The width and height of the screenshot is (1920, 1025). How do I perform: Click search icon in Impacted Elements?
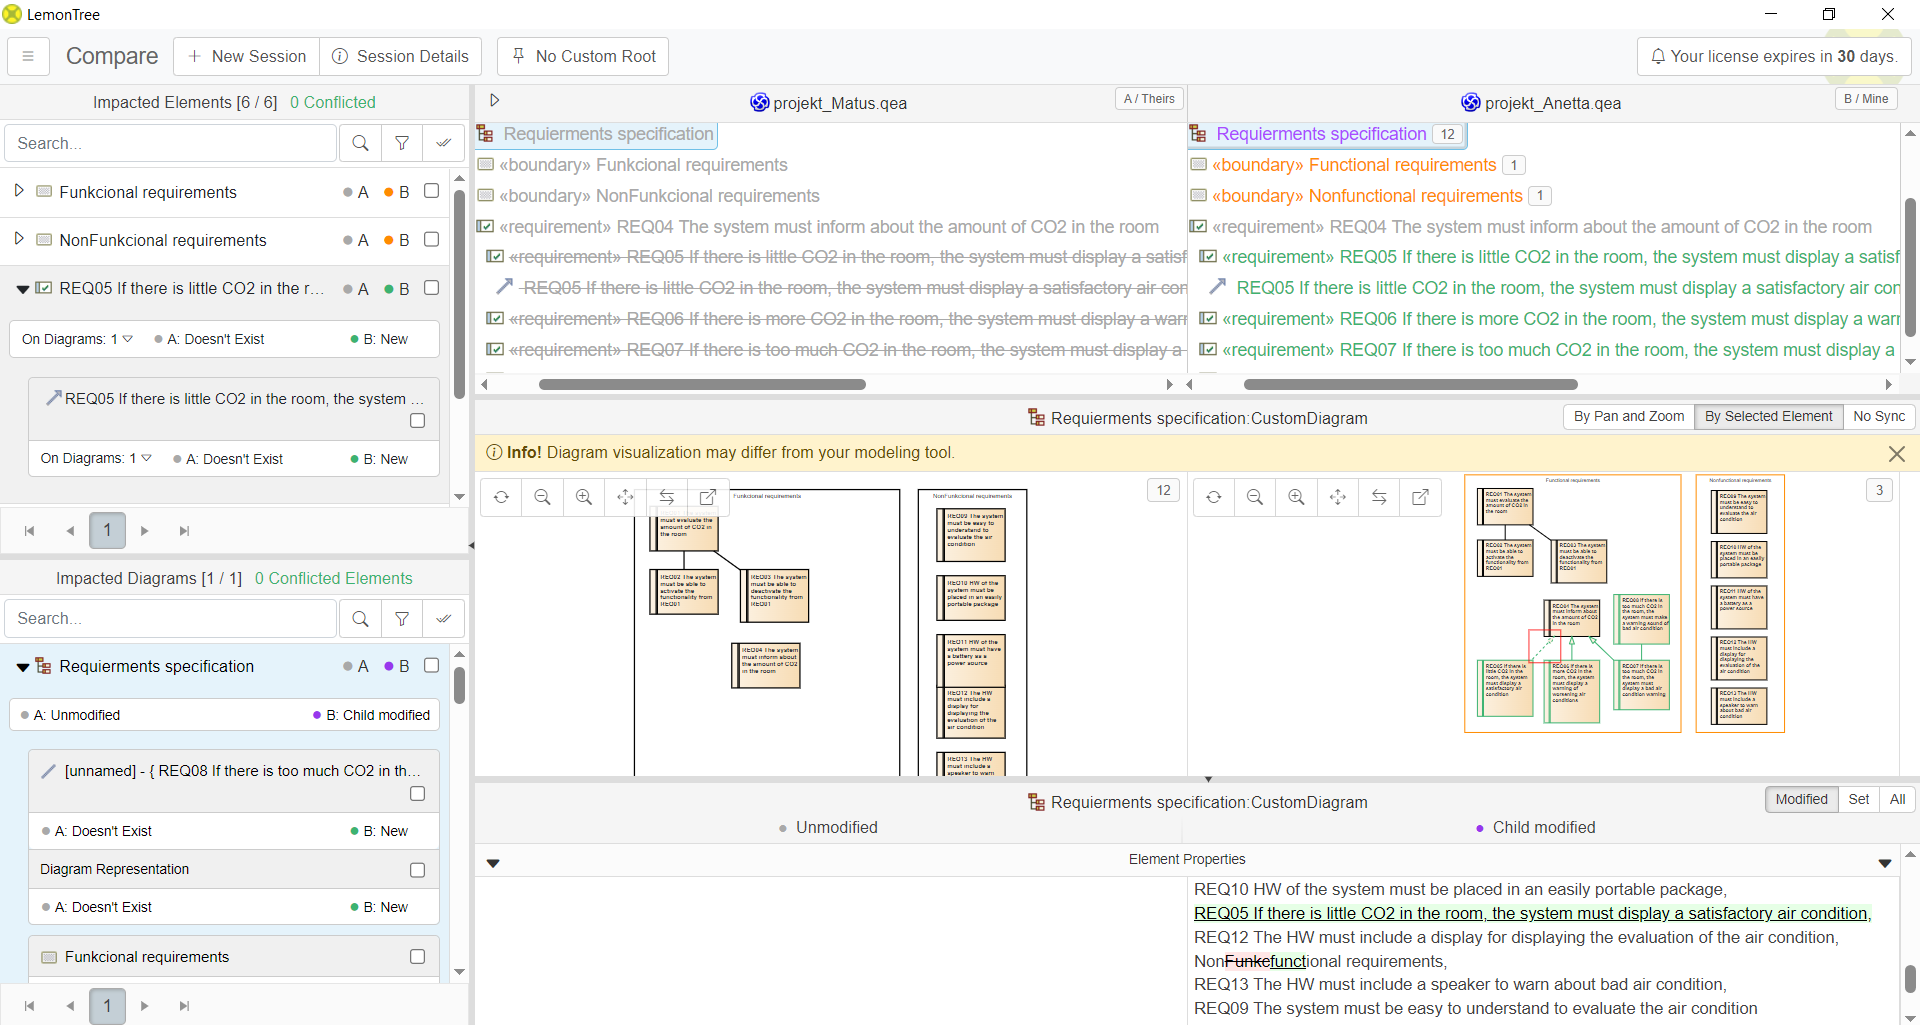pos(360,143)
